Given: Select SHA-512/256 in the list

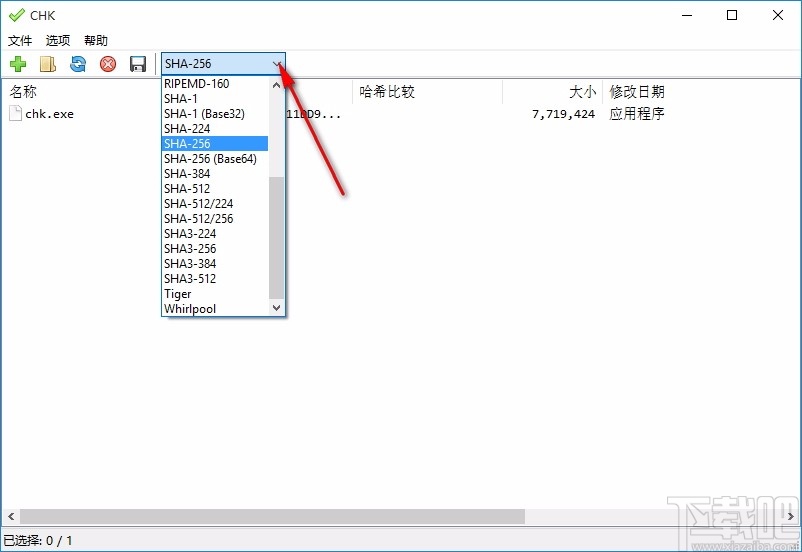Looking at the screenshot, I should pyautogui.click(x=215, y=218).
